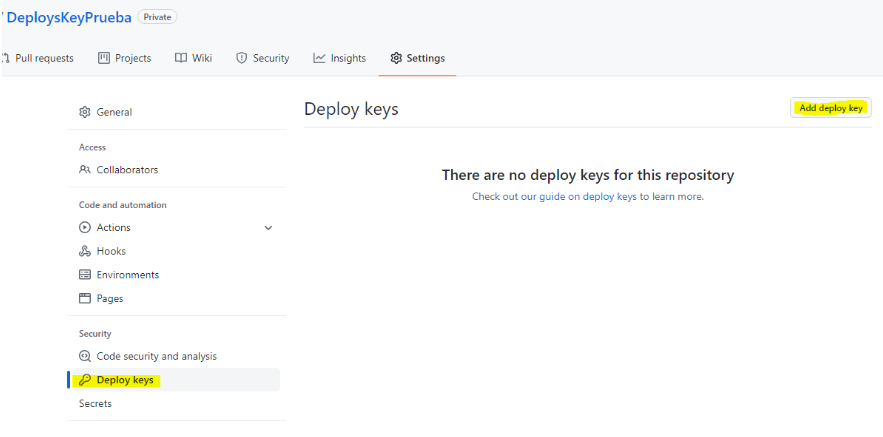Click the Hooks webhook icon
Image resolution: width=883 pixels, height=437 pixels.
point(84,251)
